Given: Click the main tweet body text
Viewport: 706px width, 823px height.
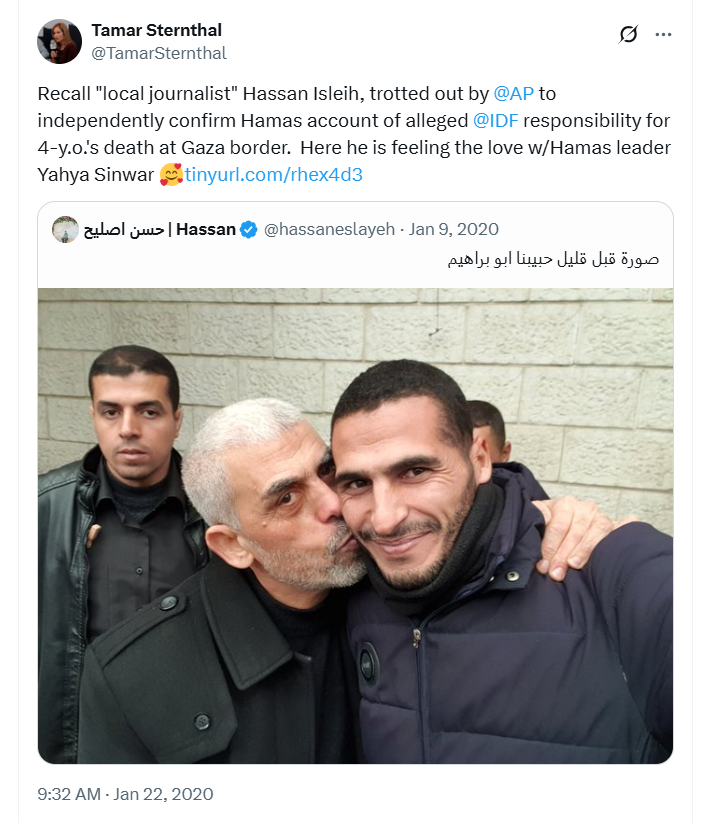Looking at the screenshot, I should [x=354, y=134].
